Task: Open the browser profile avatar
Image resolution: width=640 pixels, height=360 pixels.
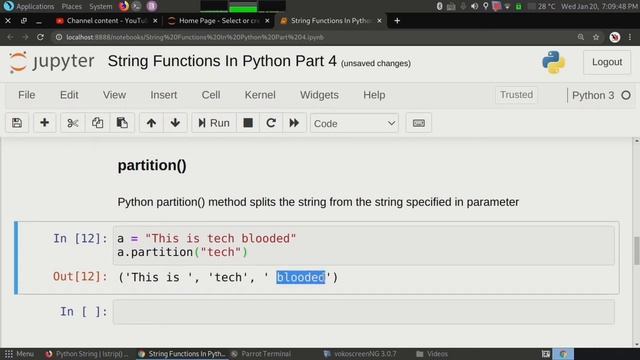Action: pos(615,37)
